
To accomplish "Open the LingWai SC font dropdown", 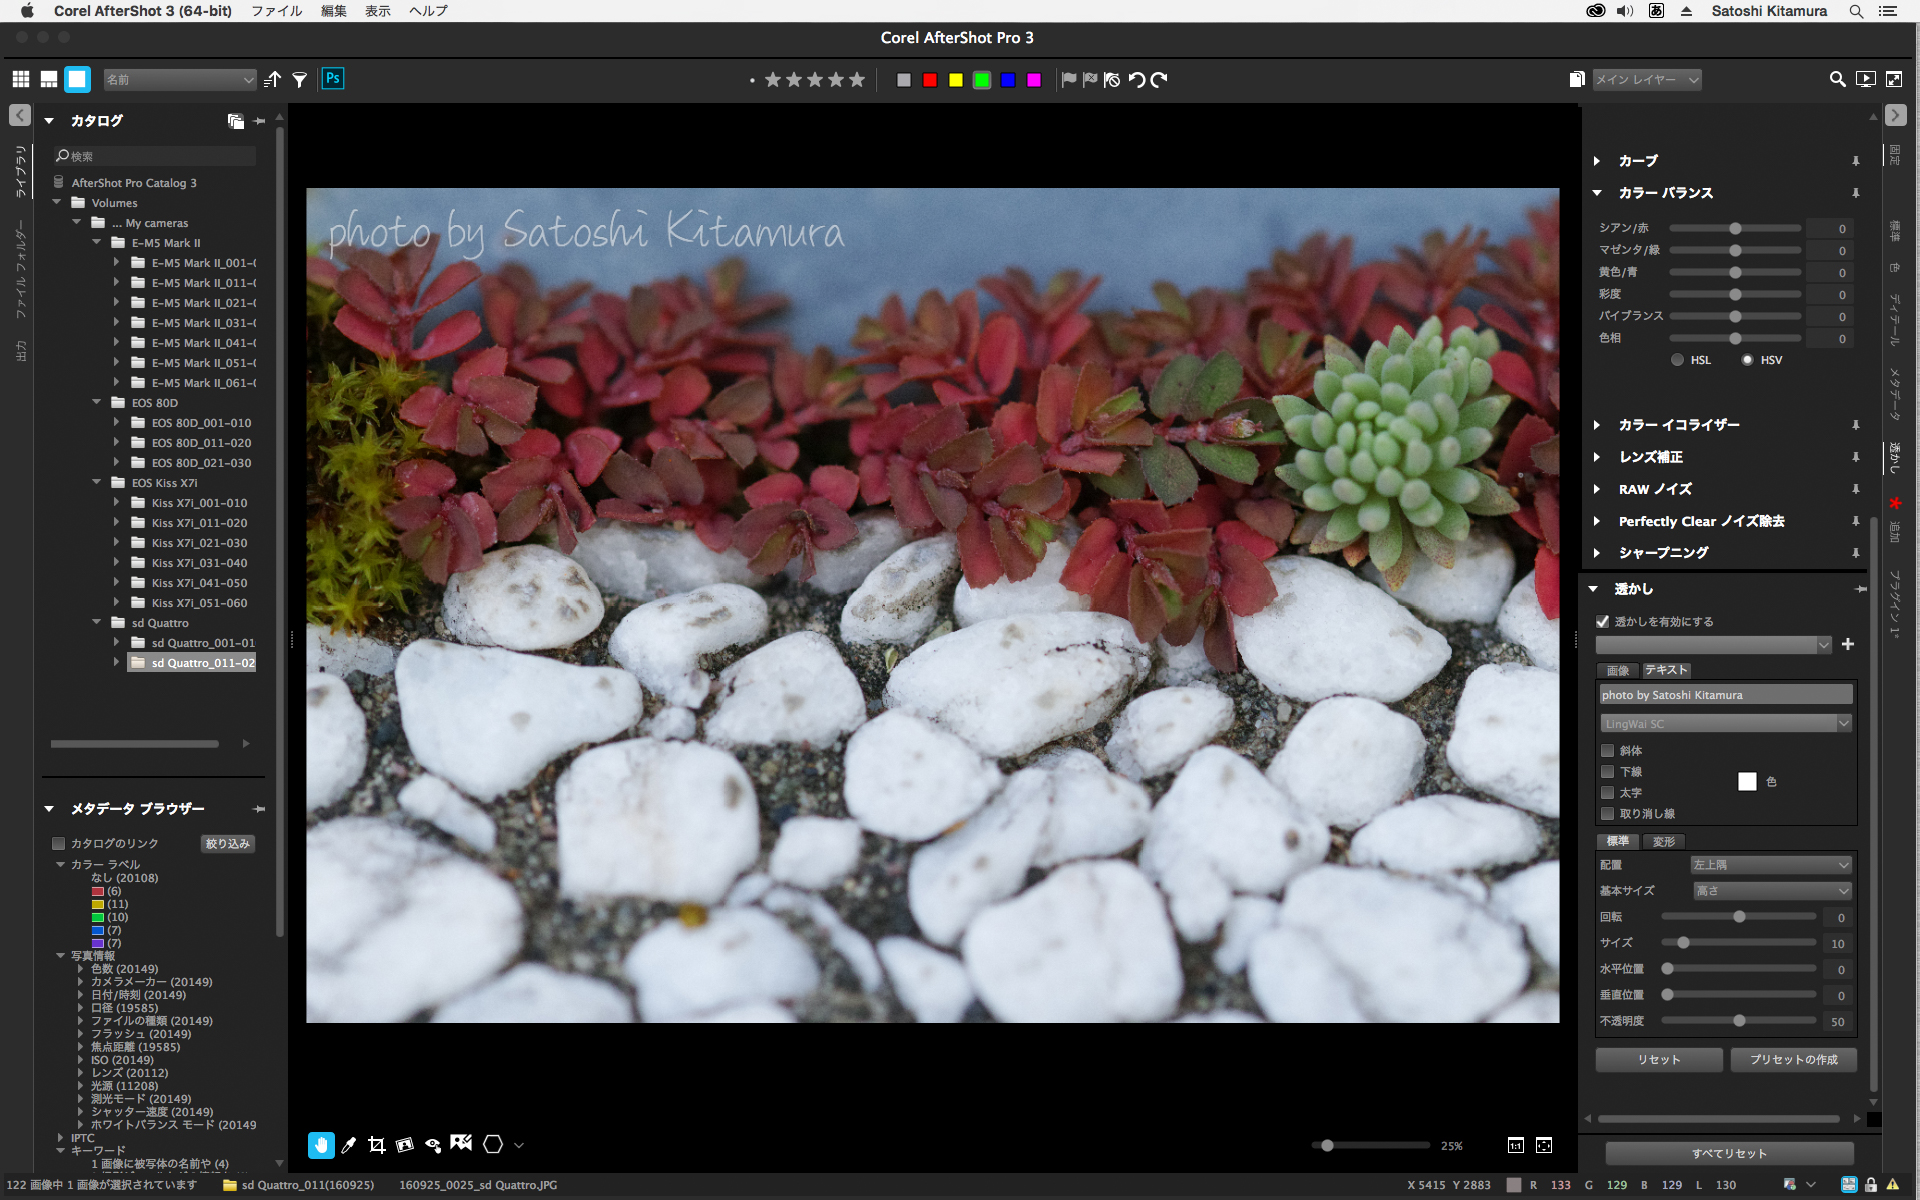I will click(1726, 724).
